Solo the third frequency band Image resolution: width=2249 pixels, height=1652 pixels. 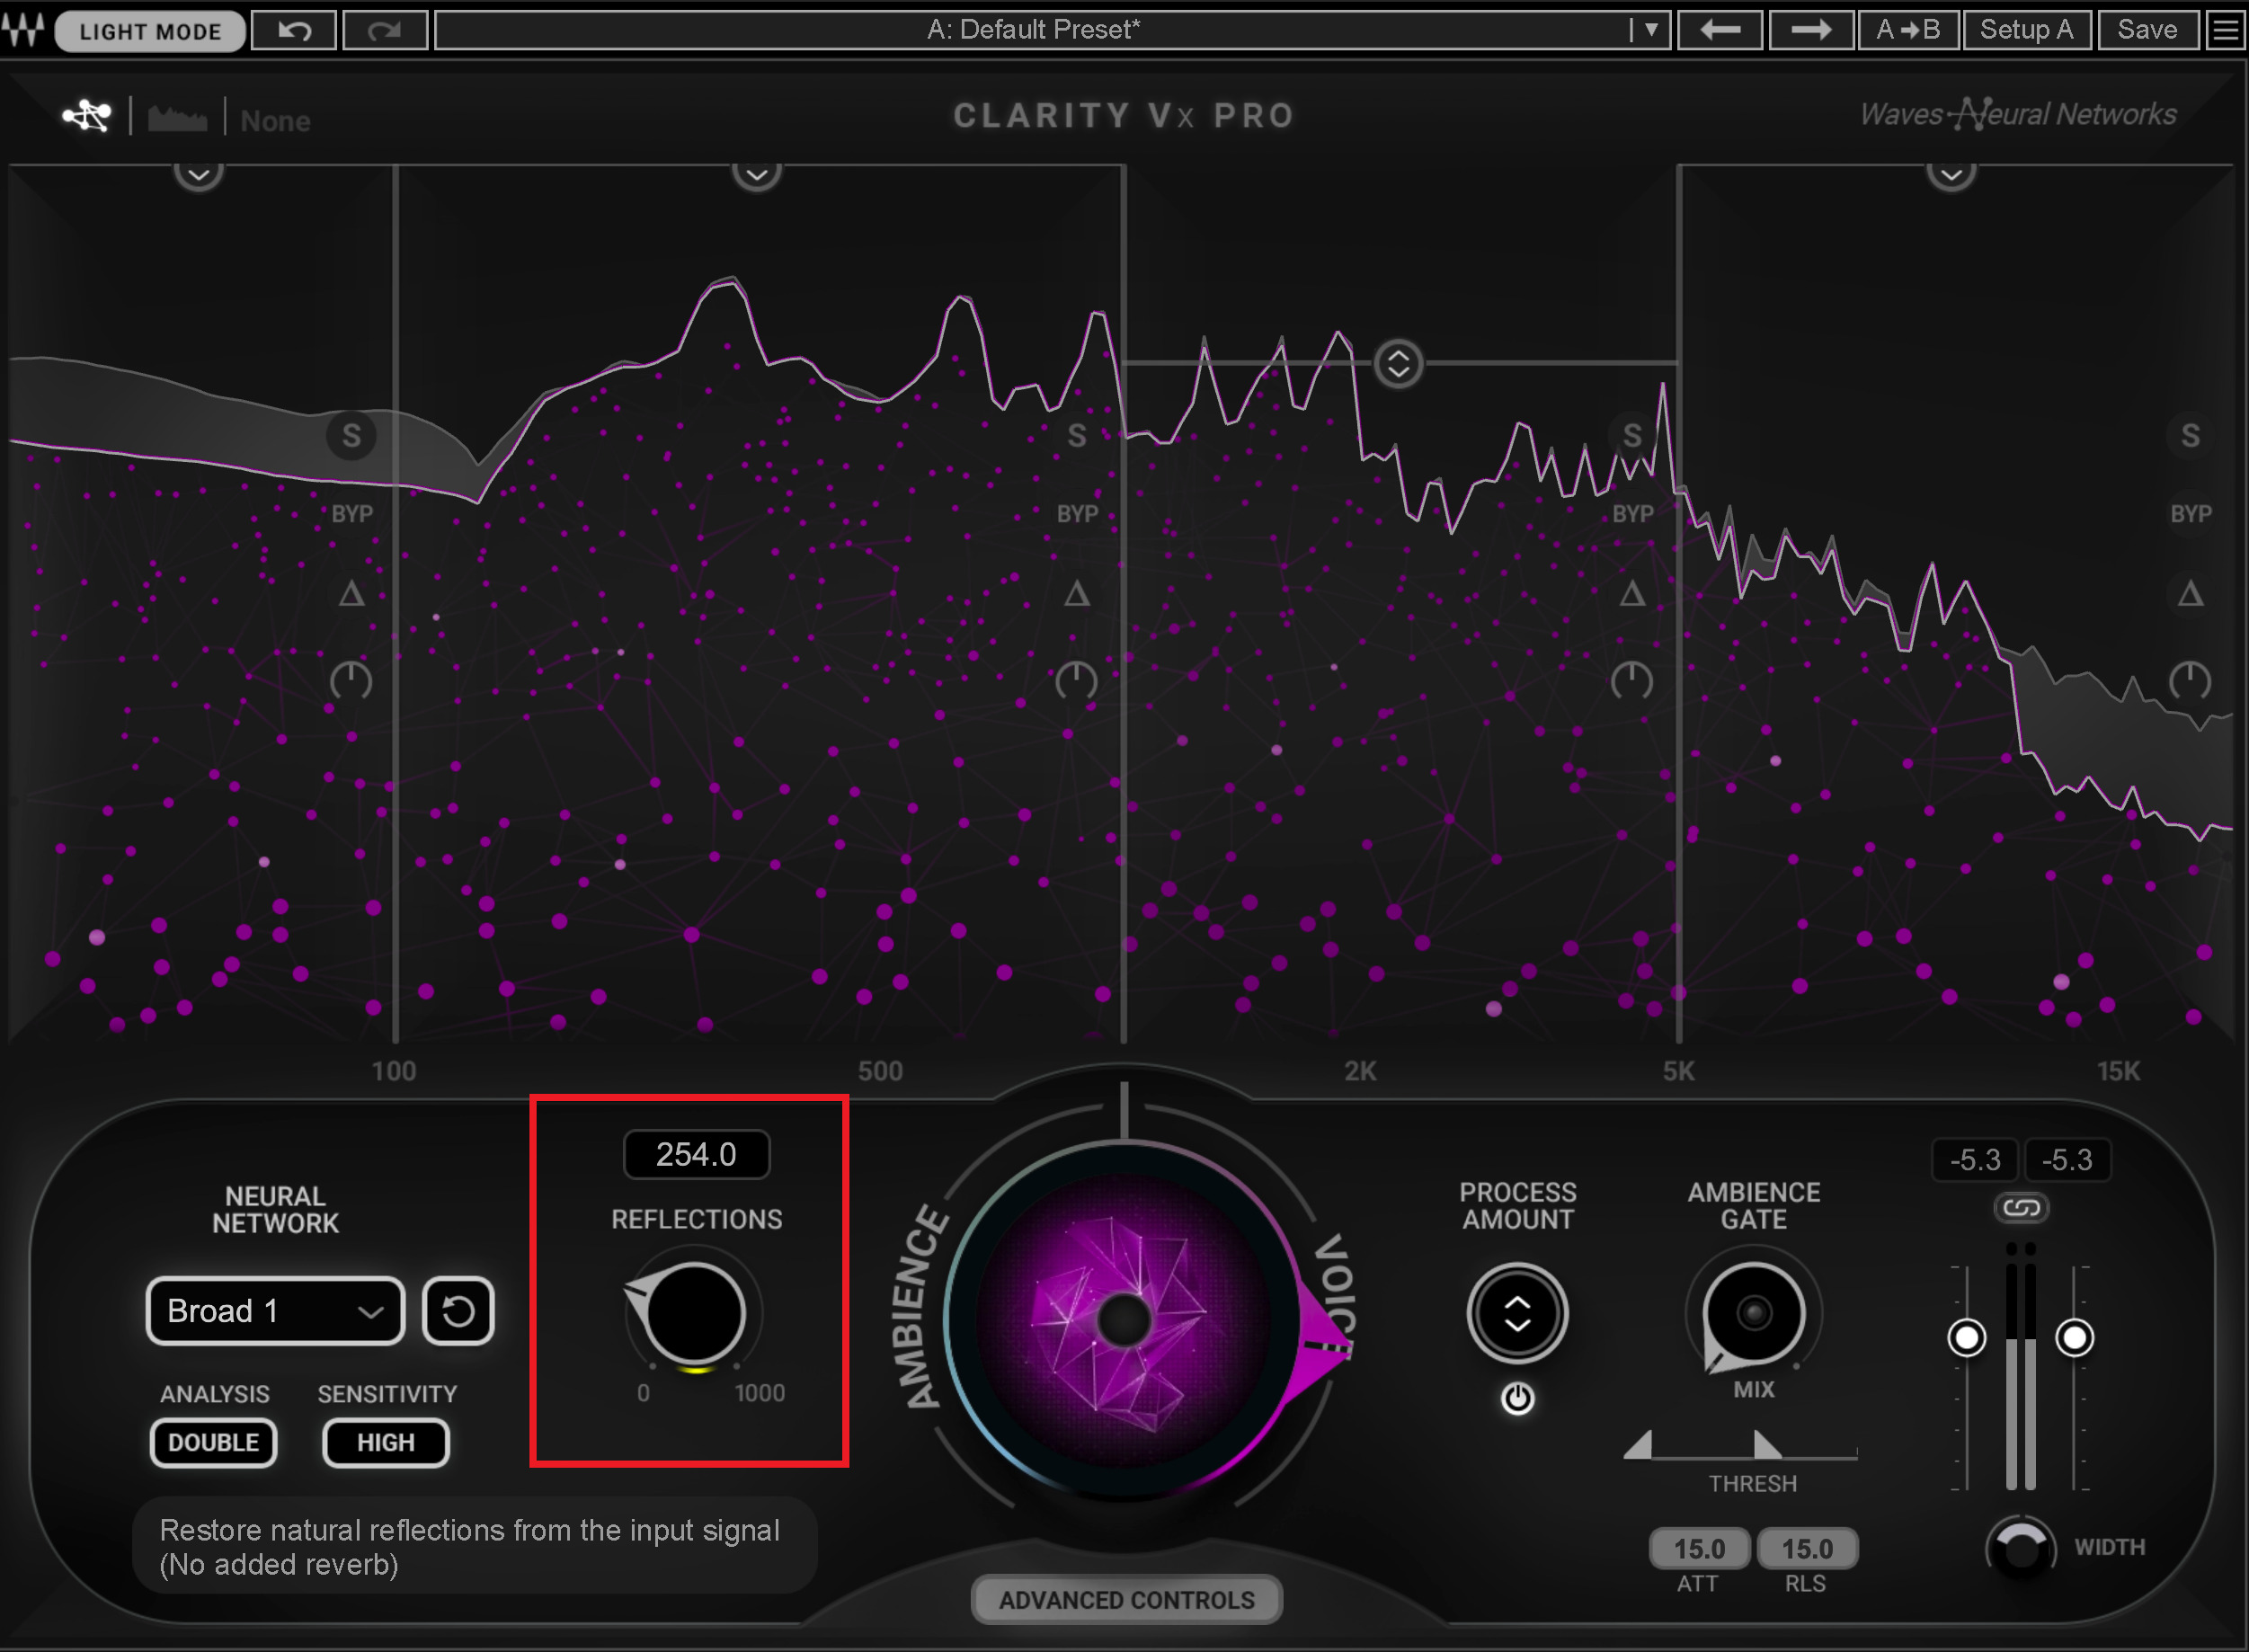[x=1632, y=436]
